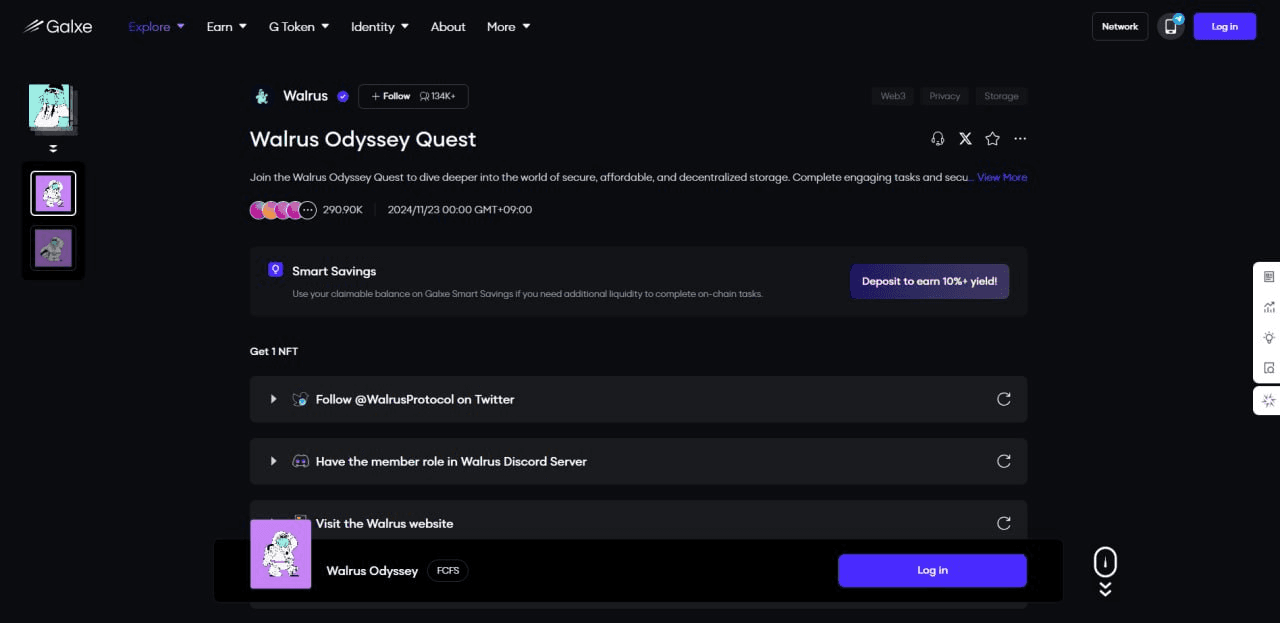Refresh the Visit Walrus website task
This screenshot has width=1280, height=623.
[x=1003, y=523]
